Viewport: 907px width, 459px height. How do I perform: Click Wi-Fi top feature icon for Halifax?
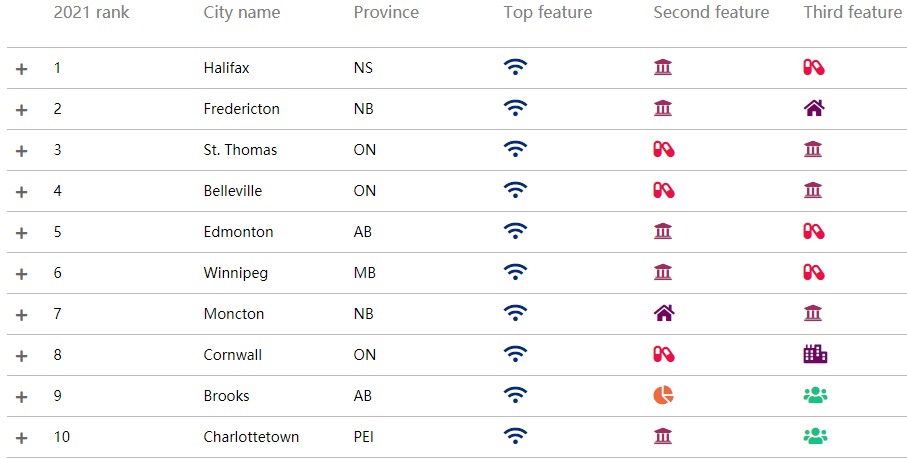[515, 68]
